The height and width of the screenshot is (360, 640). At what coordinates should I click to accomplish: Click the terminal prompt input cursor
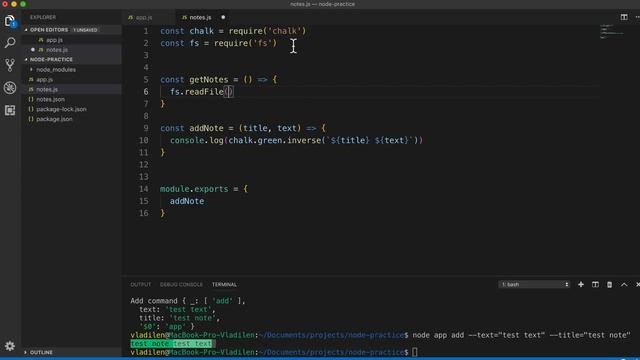415,352
